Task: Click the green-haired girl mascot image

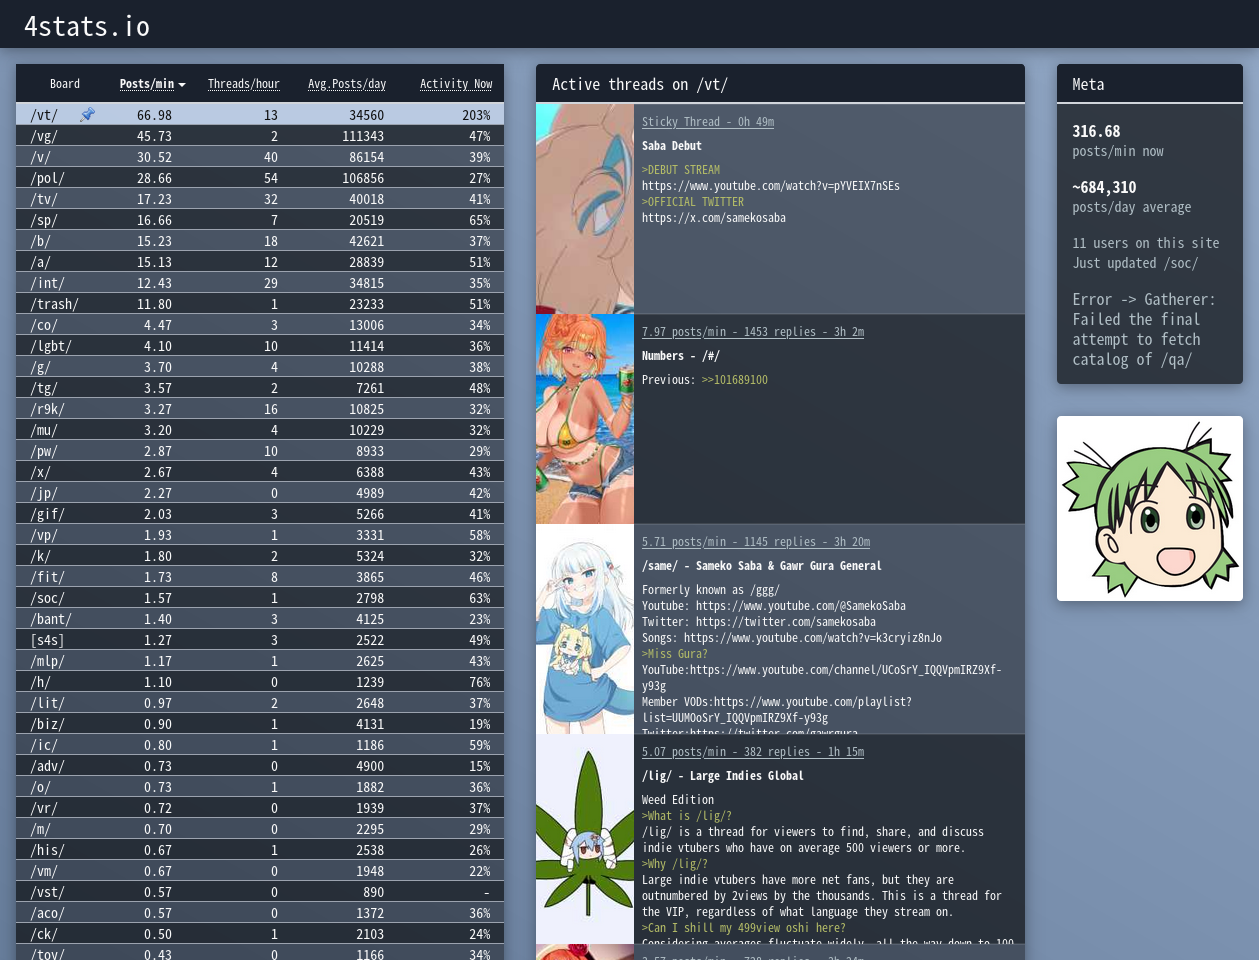Action: [1149, 508]
